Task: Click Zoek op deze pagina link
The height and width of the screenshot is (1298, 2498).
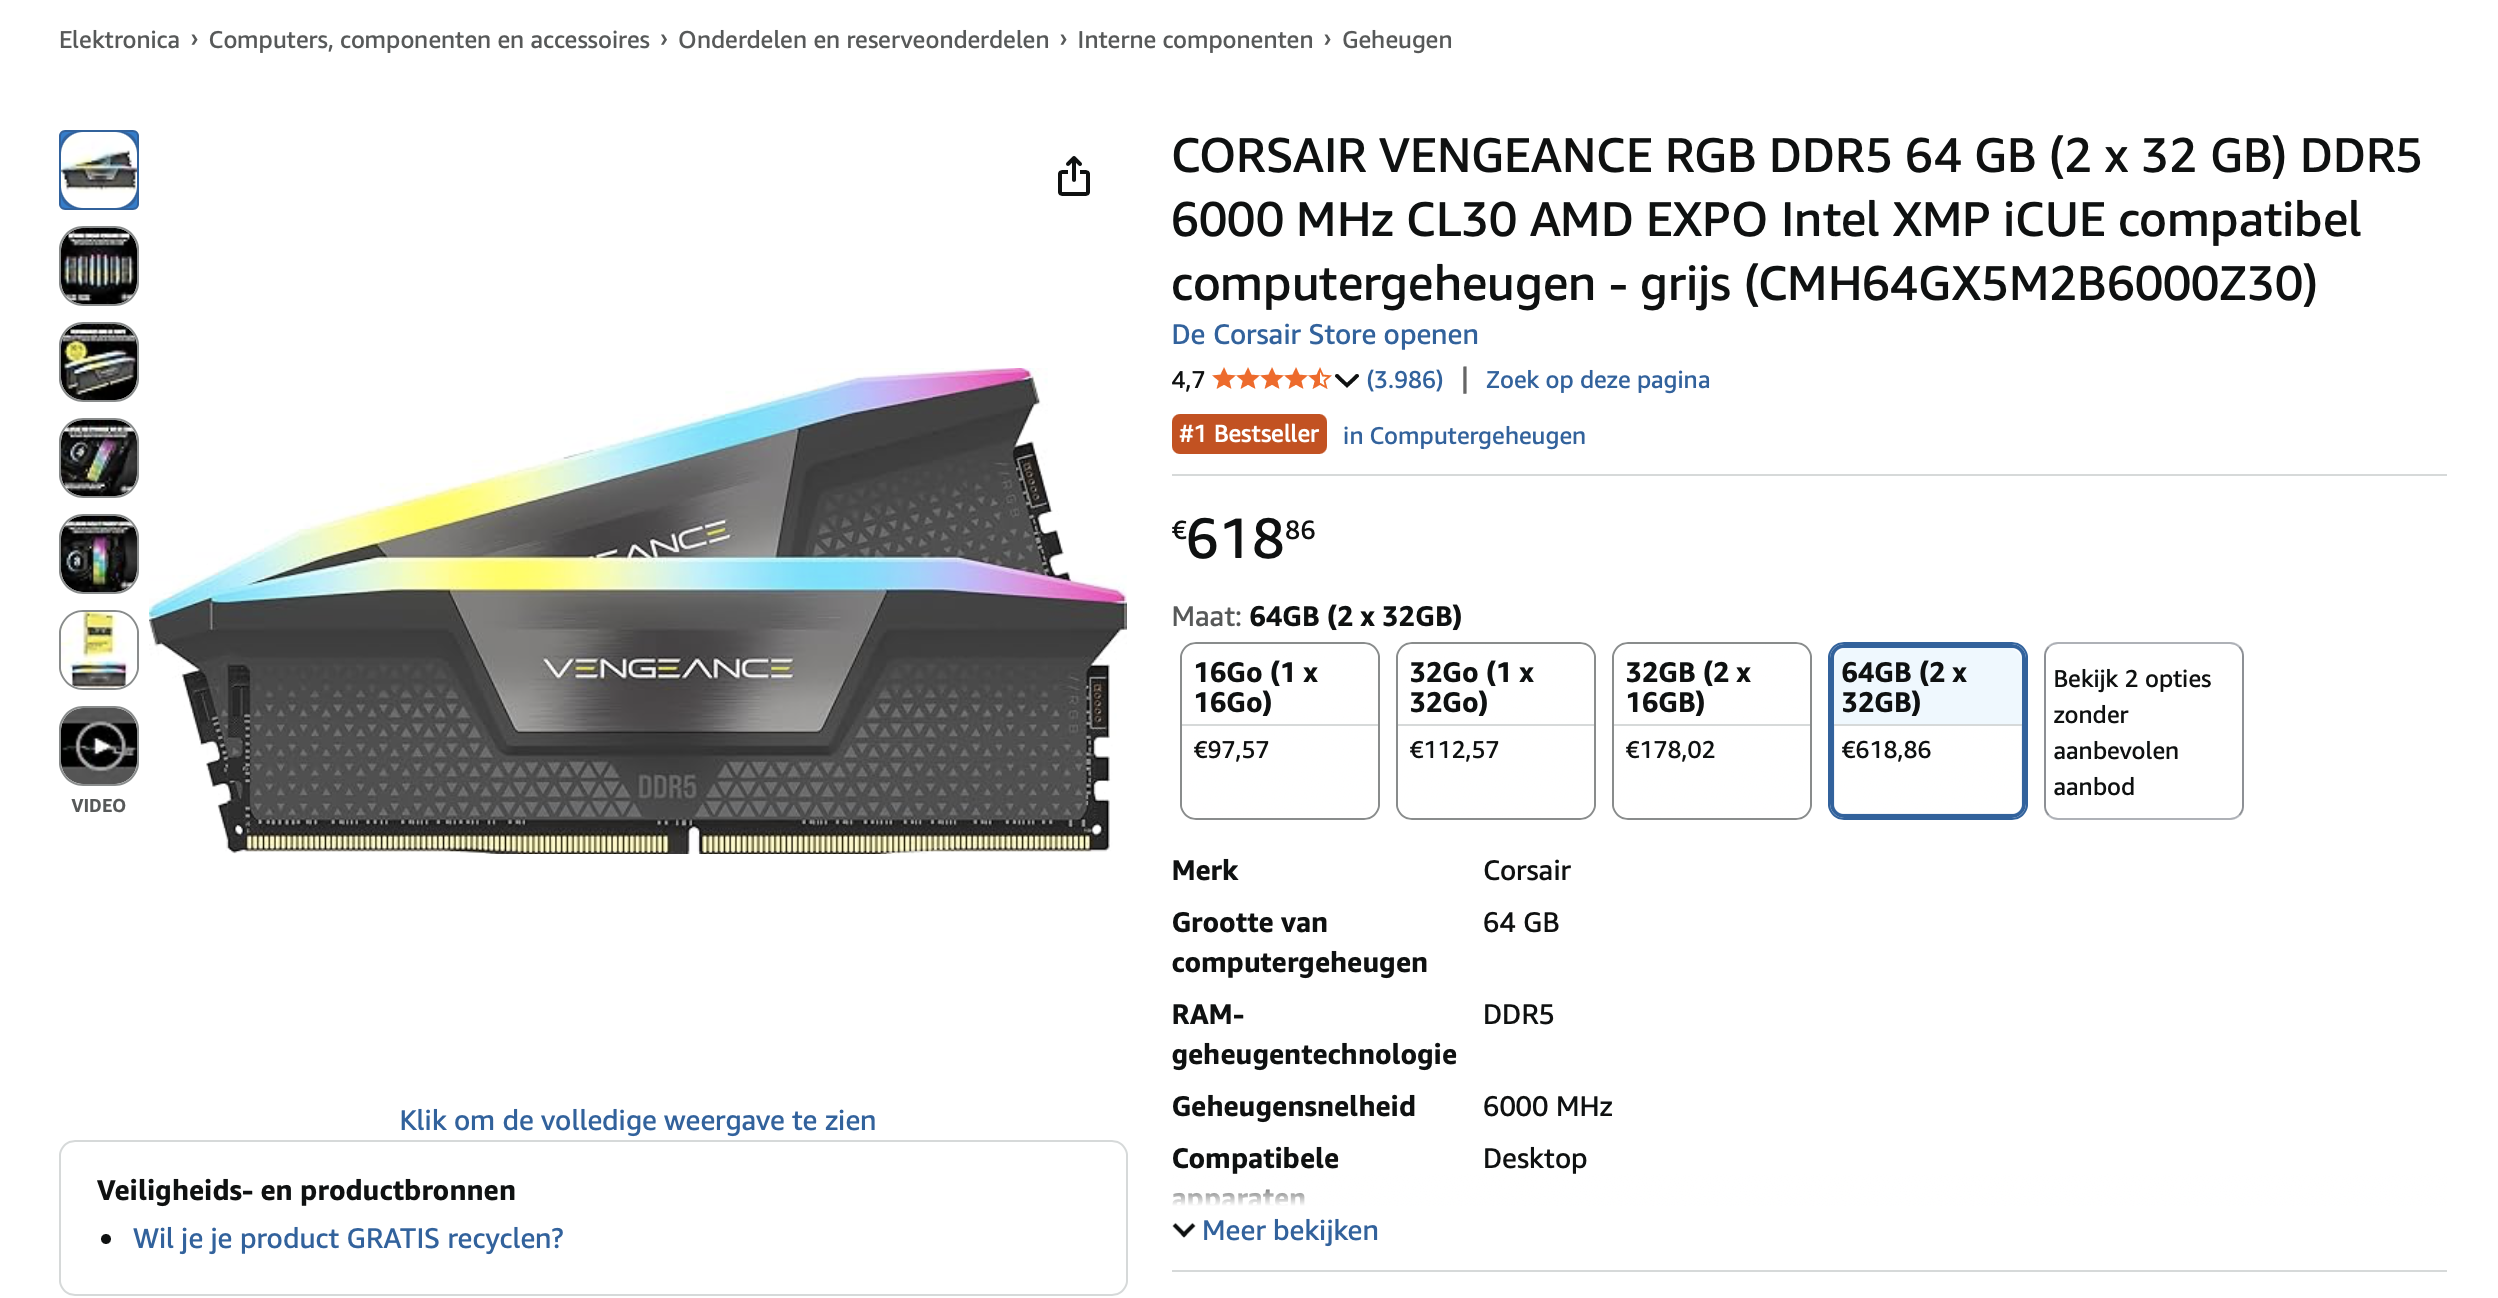Action: point(1597,380)
